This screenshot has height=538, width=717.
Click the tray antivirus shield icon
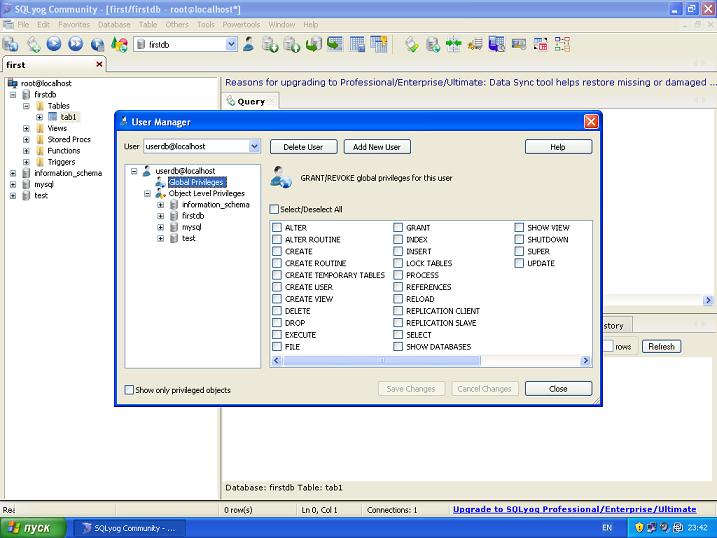pos(639,527)
